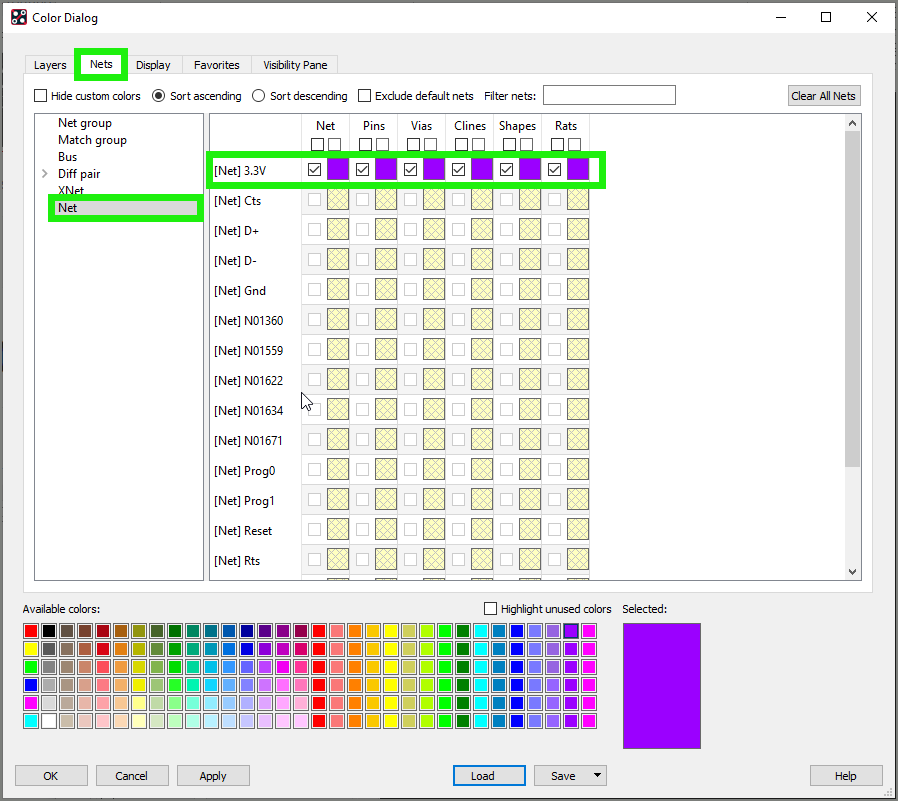The image size is (898, 801).
Task: Click the Color Dialog app icon in title bar
Action: tap(19, 18)
